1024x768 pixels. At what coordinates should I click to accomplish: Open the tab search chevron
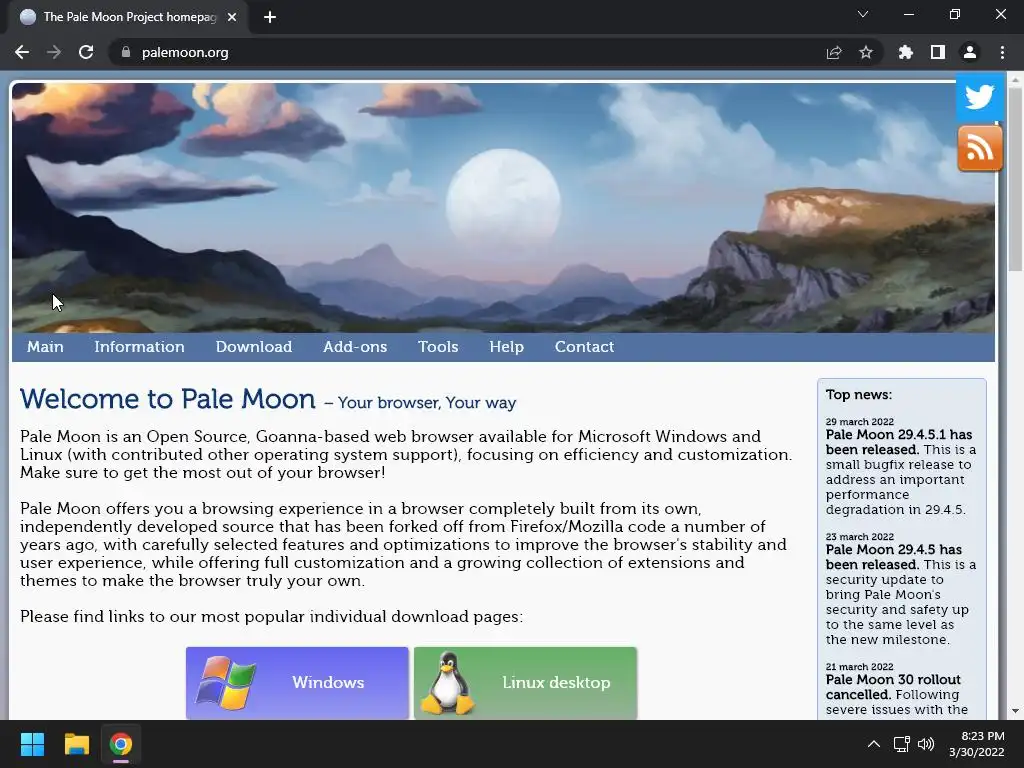pyautogui.click(x=863, y=14)
